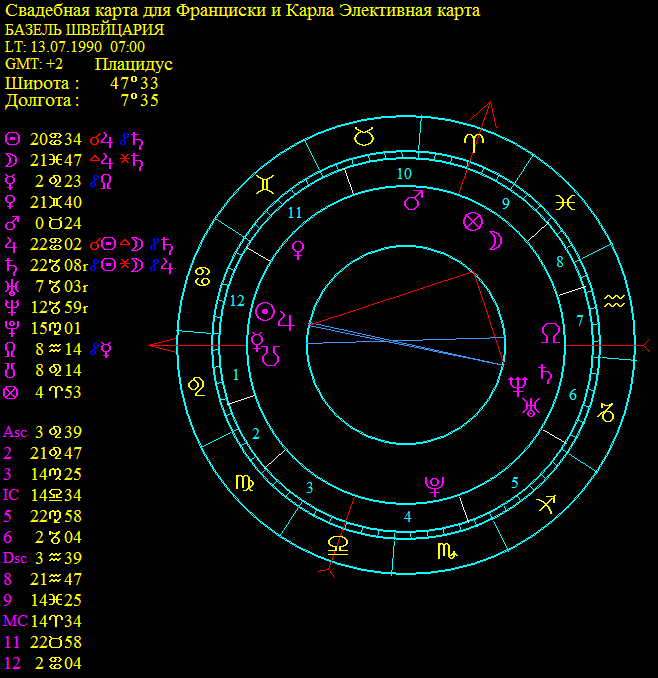Click the South Node glyph inside the wheel
This screenshot has width=658, height=678.
(271, 356)
